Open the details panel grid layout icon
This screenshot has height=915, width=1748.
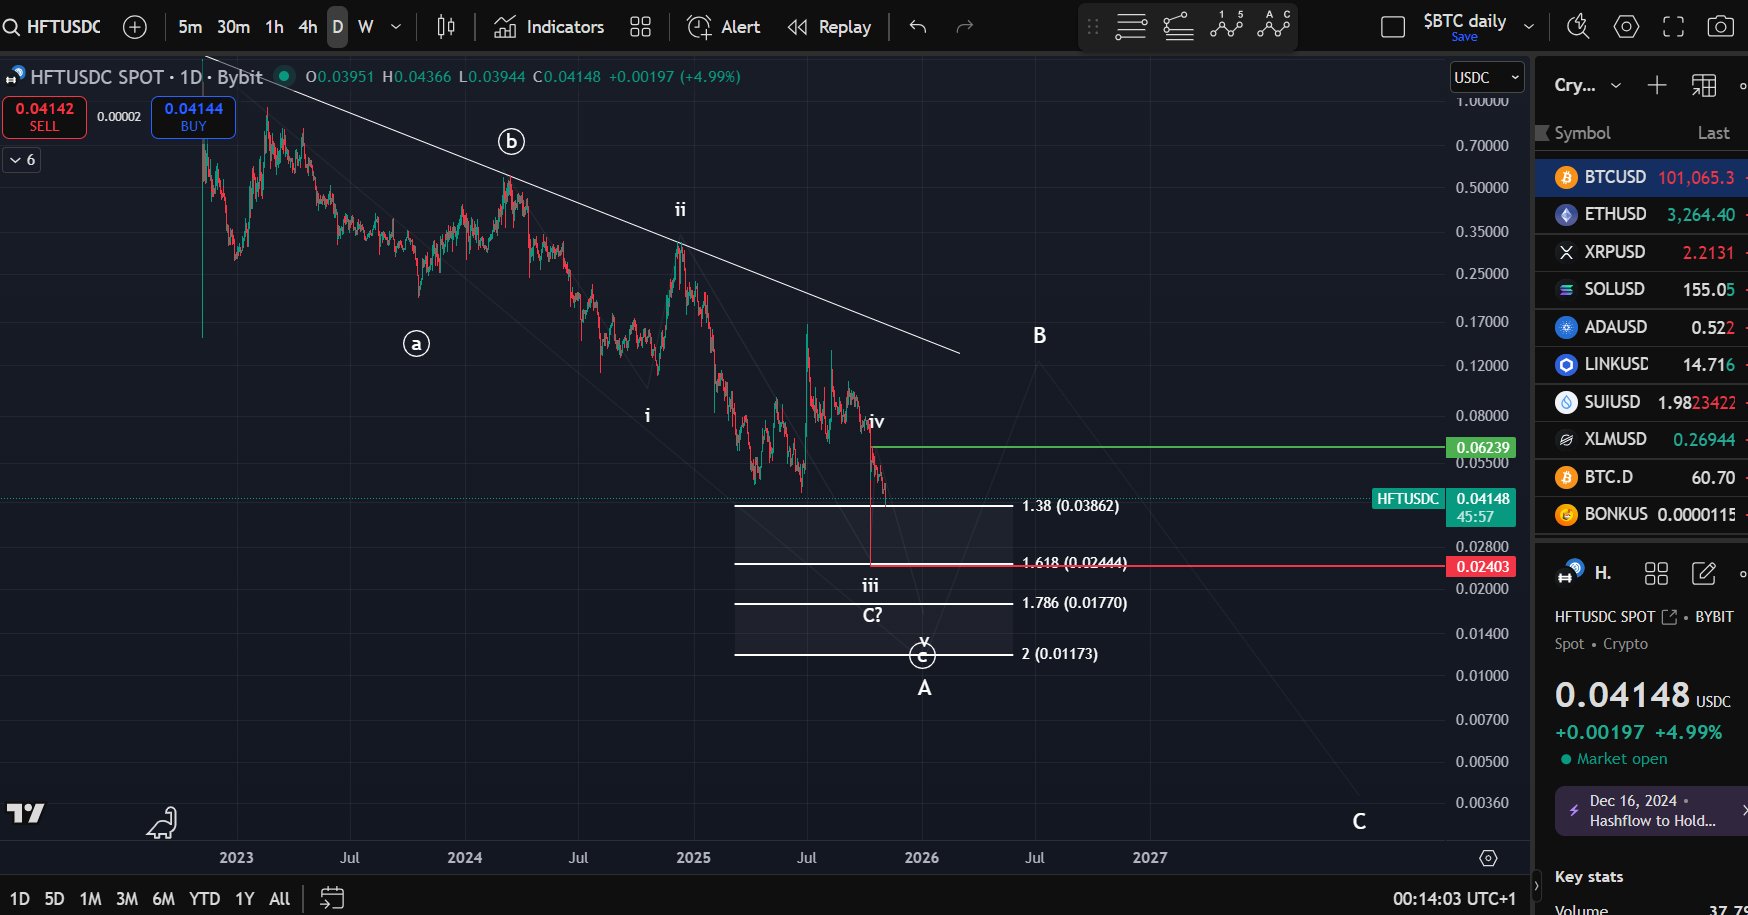1657,573
